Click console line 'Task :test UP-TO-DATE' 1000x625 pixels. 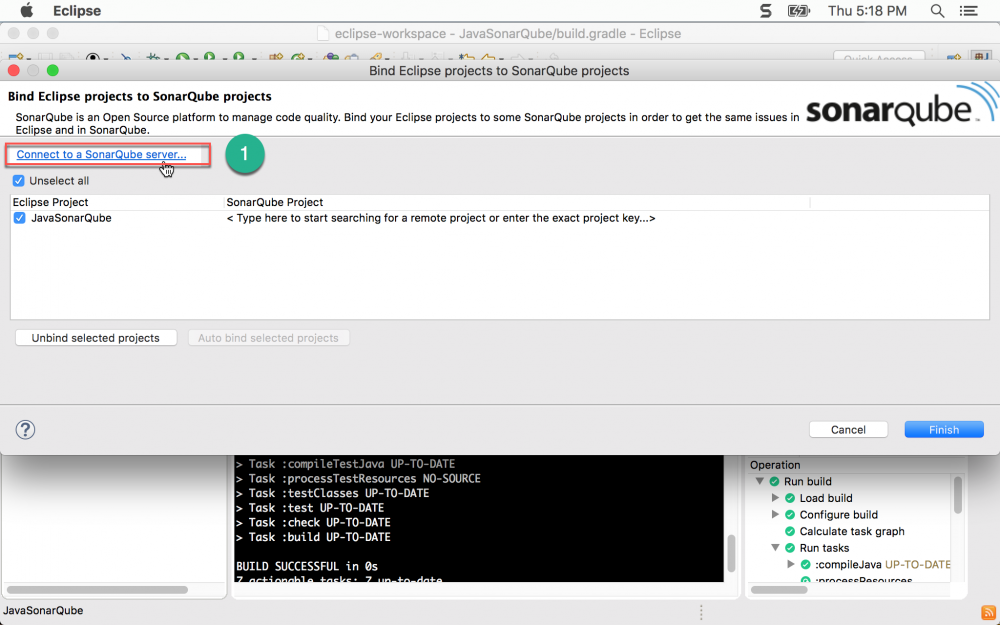click(x=310, y=508)
